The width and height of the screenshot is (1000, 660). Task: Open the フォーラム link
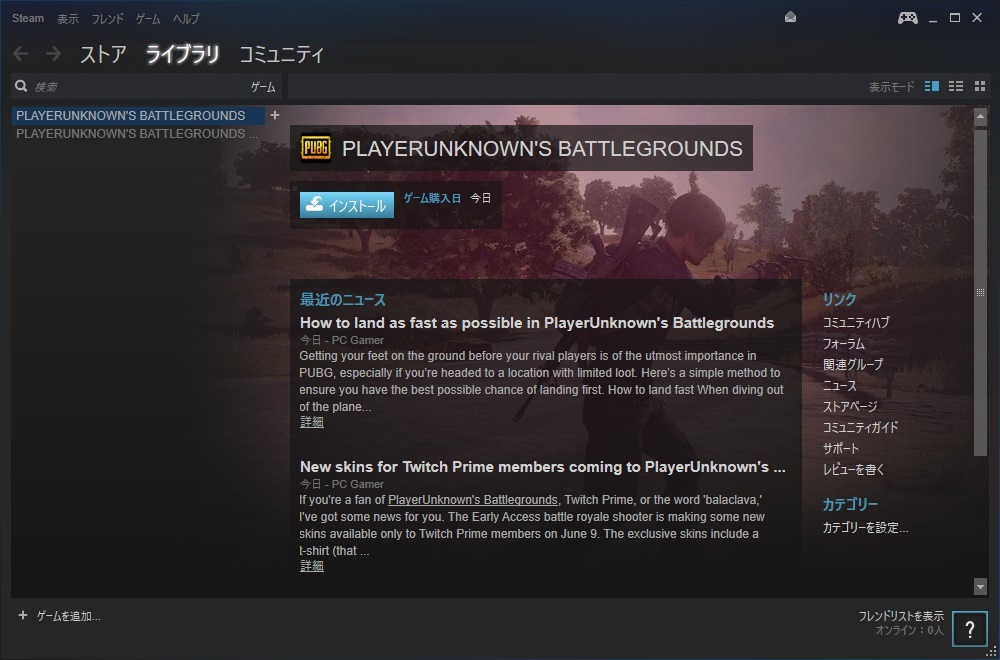pos(844,344)
